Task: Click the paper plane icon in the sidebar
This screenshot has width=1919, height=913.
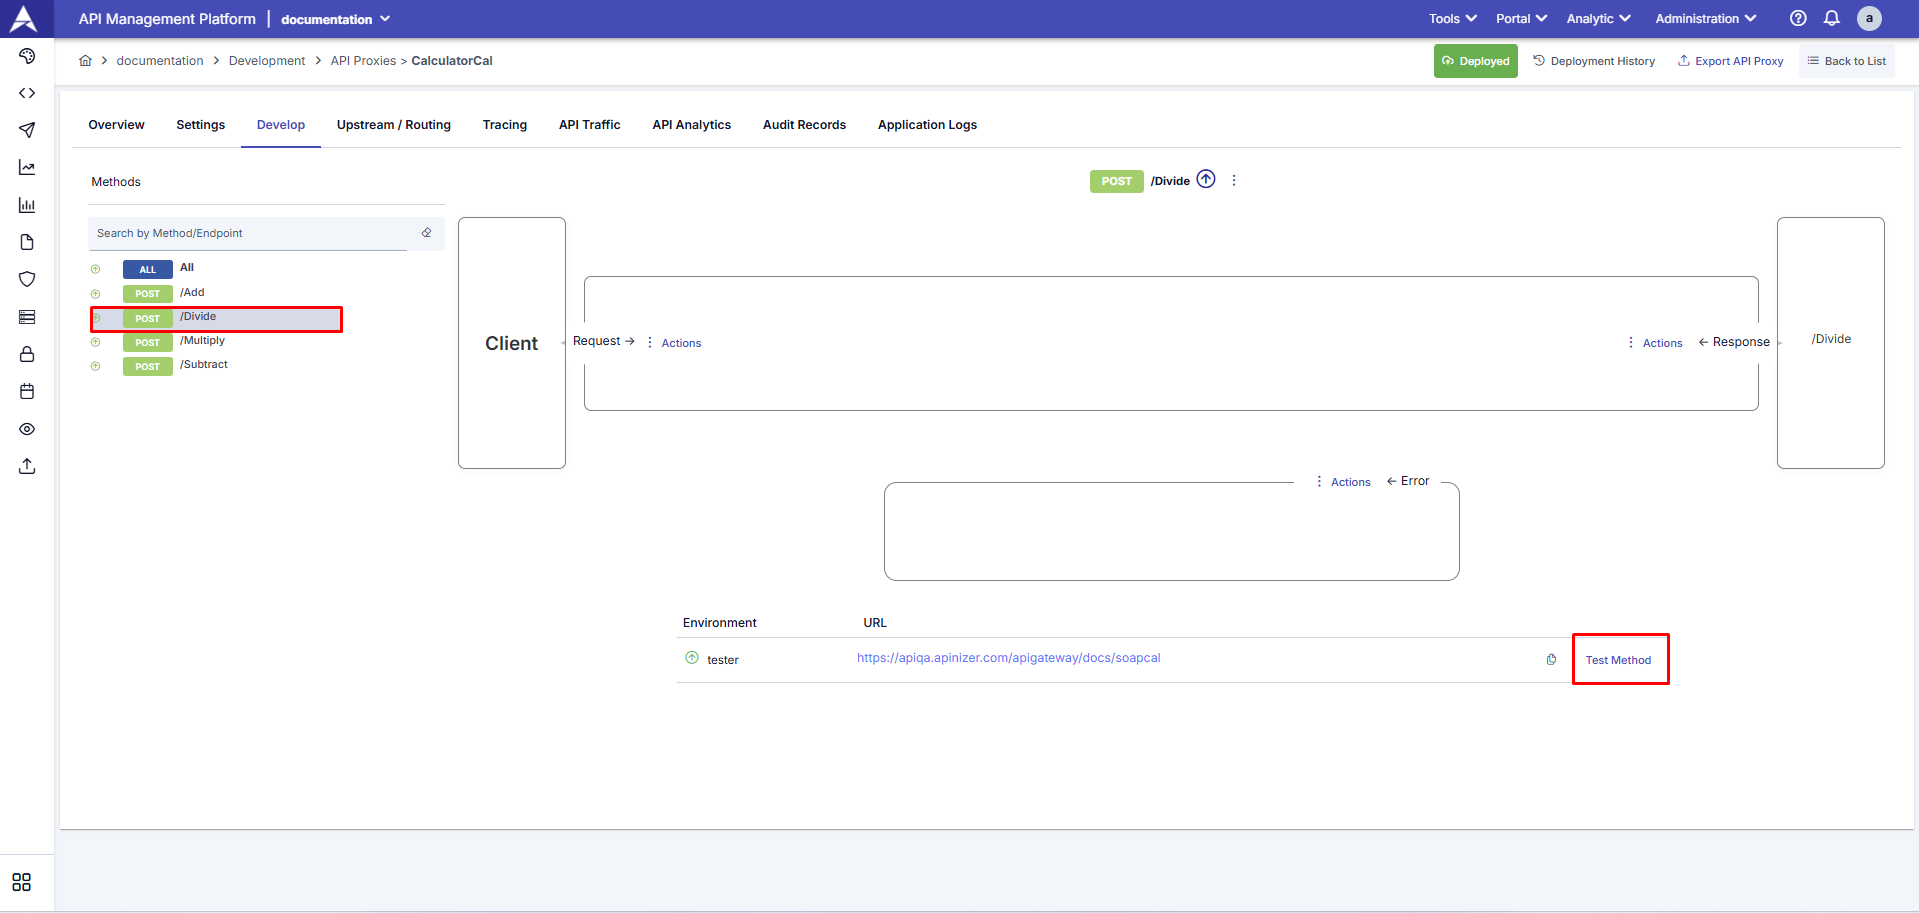Action: (26, 130)
